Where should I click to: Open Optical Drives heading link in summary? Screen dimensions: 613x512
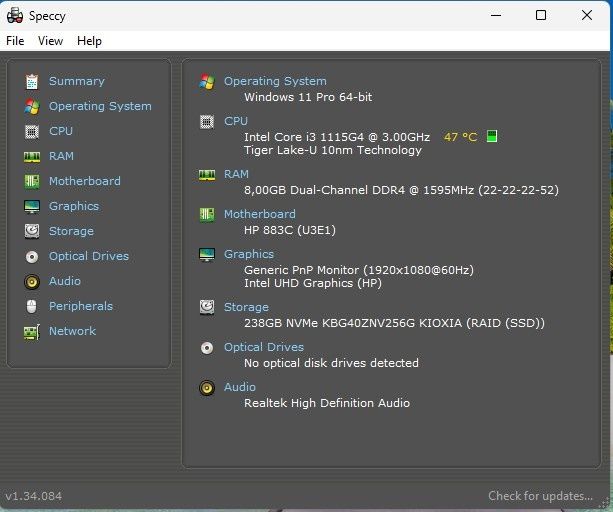pos(264,347)
